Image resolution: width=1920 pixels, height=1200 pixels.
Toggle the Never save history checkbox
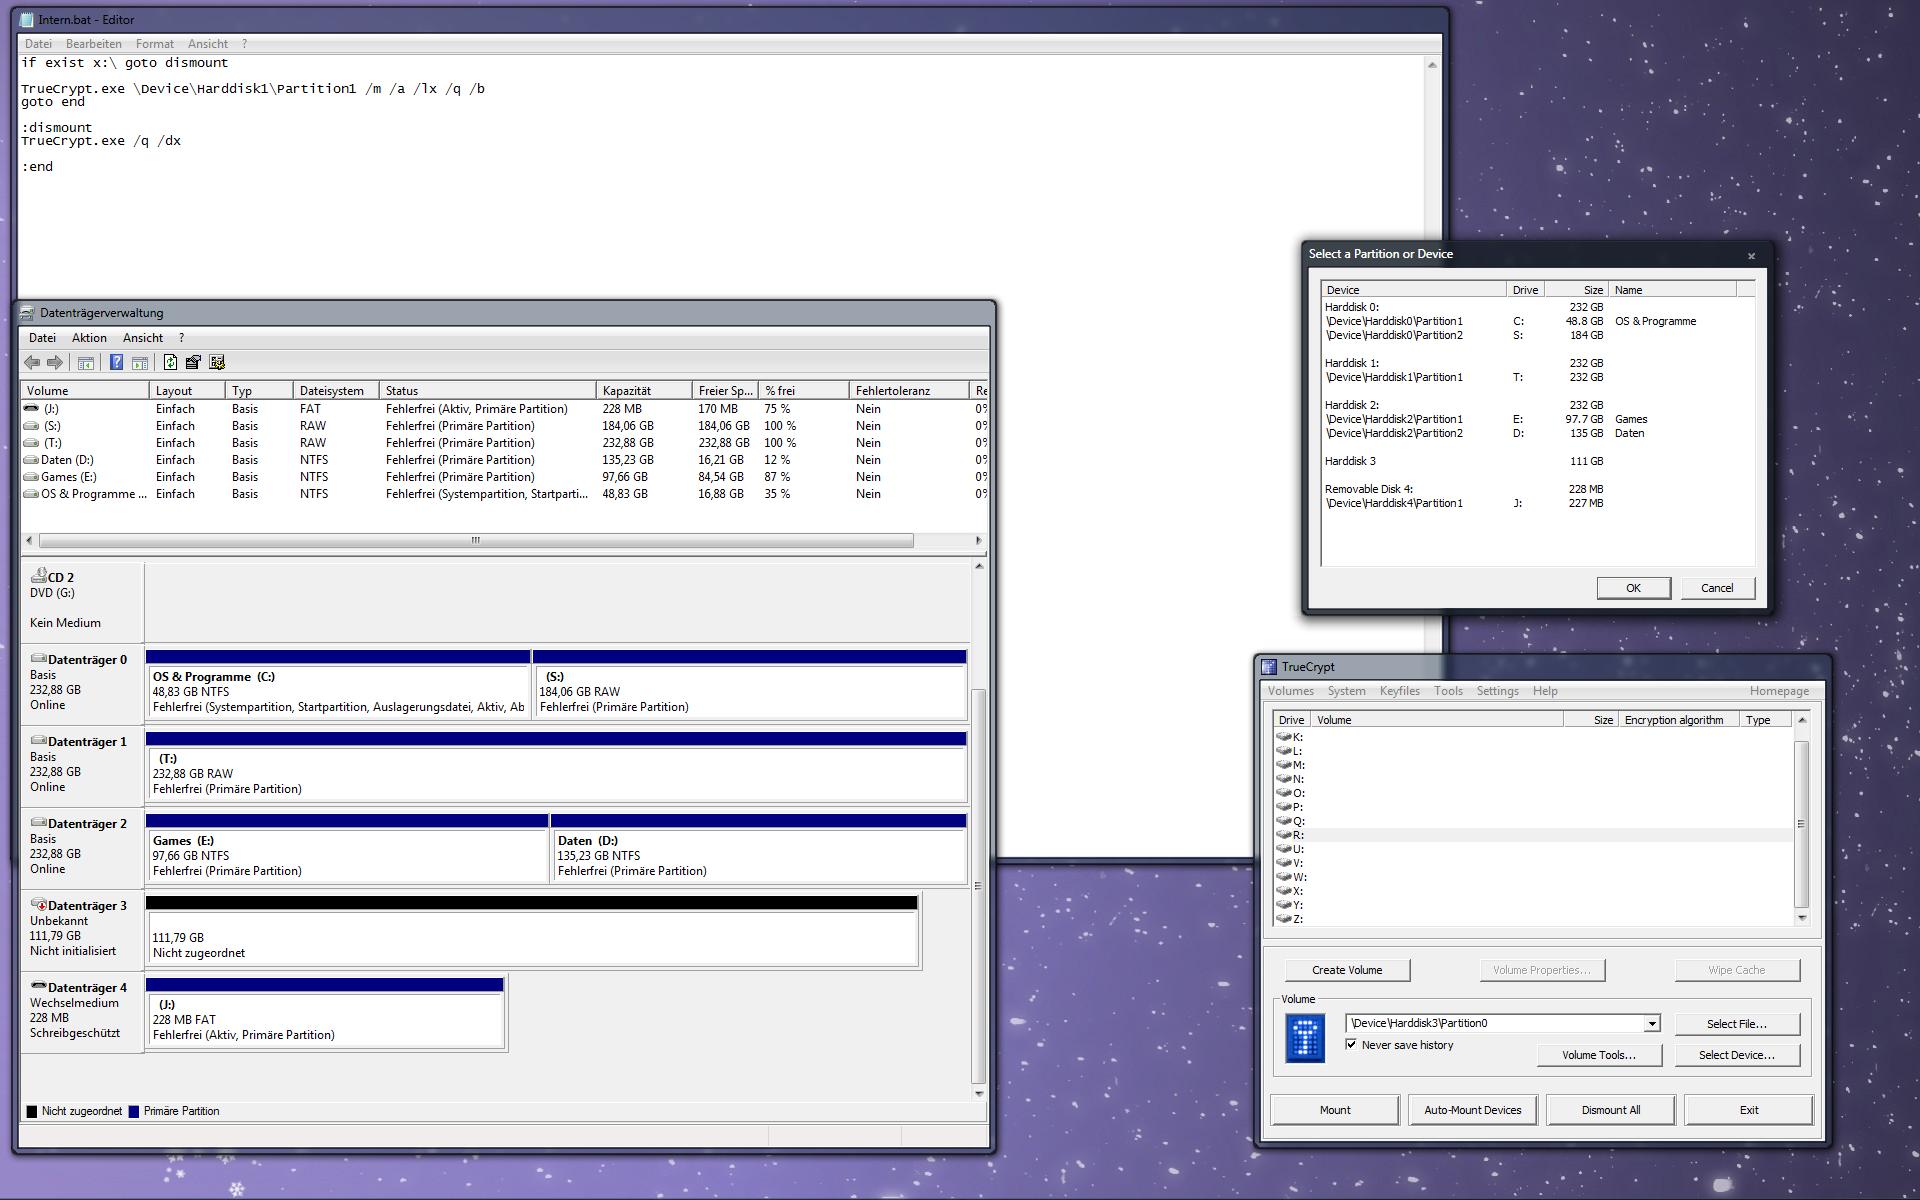pos(1351,1045)
